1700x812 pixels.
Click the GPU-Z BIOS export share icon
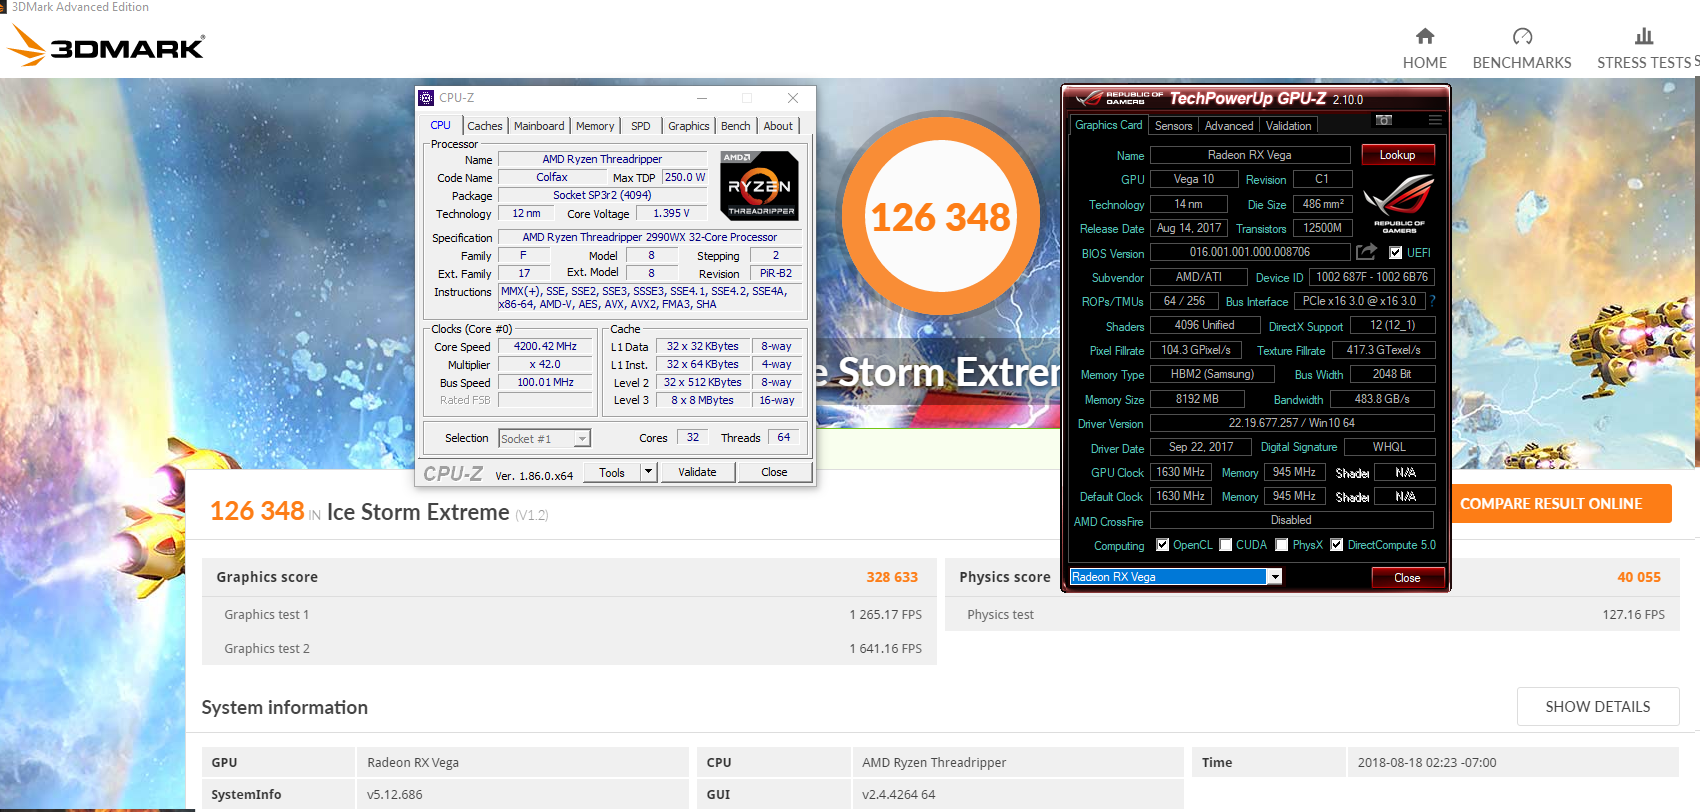click(x=1367, y=251)
